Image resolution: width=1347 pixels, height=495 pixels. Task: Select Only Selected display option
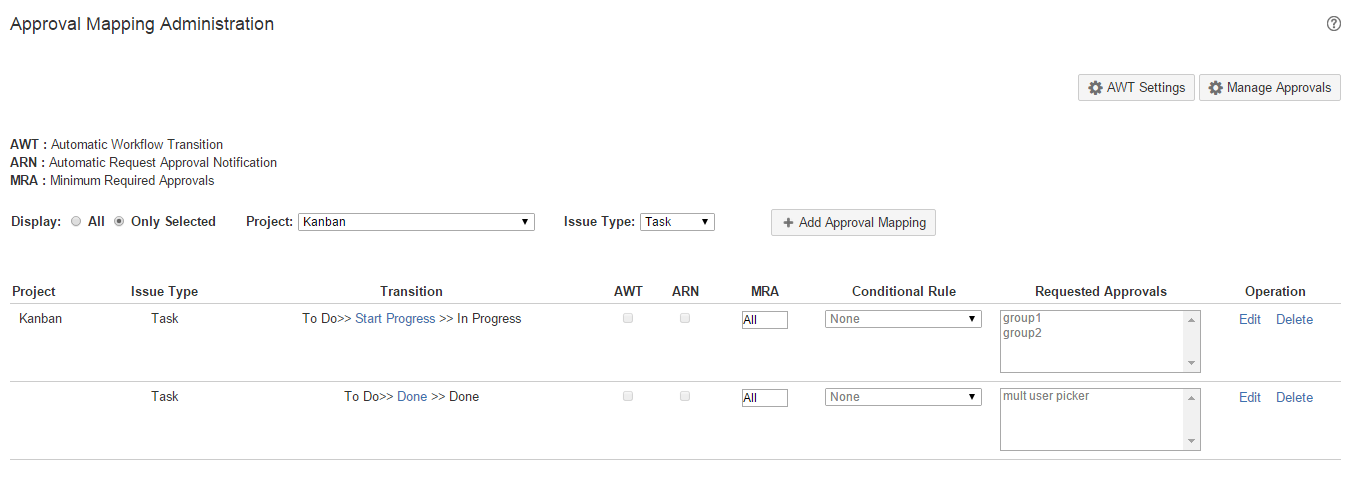[x=119, y=222]
